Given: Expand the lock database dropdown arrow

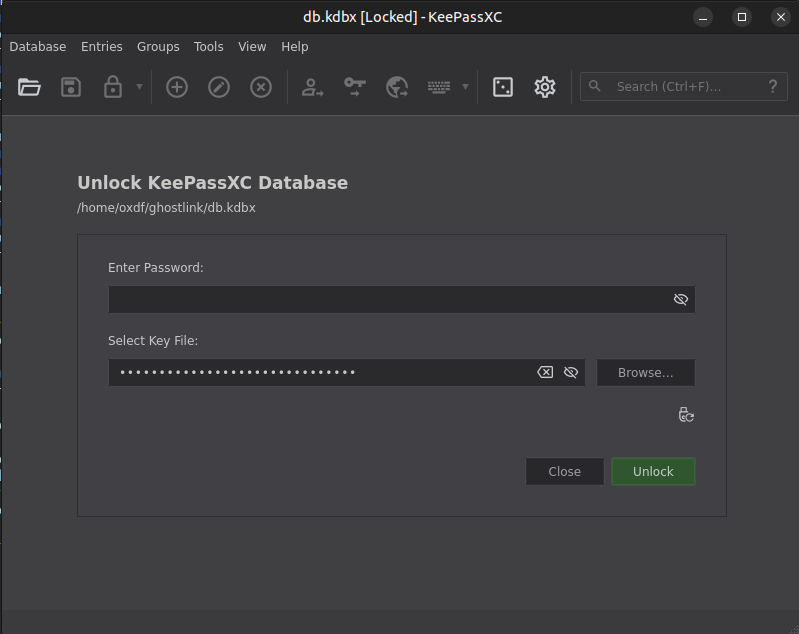Looking at the screenshot, I should (139, 87).
